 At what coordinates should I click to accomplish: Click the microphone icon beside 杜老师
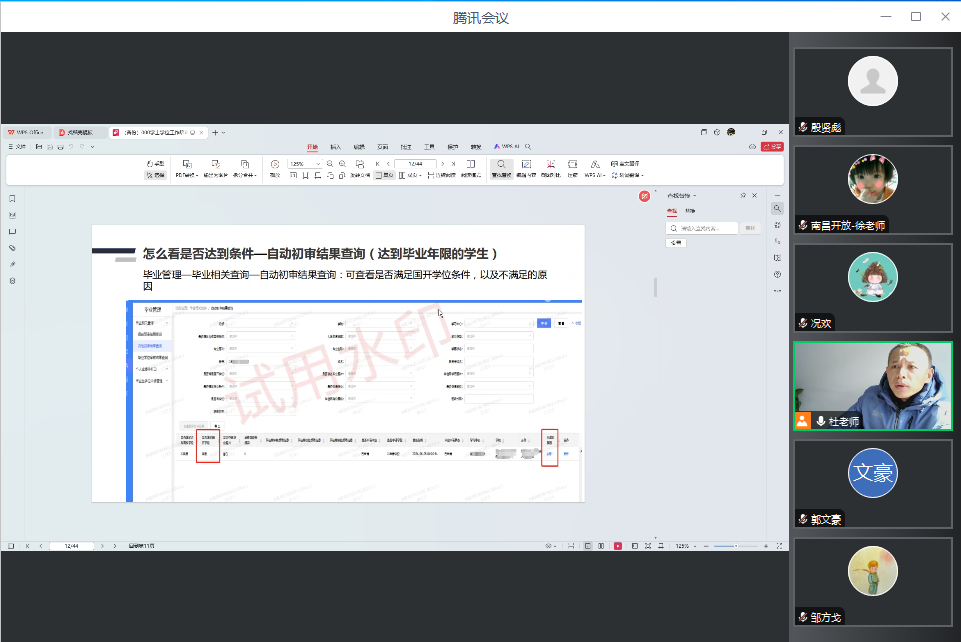pyautogui.click(x=822, y=421)
